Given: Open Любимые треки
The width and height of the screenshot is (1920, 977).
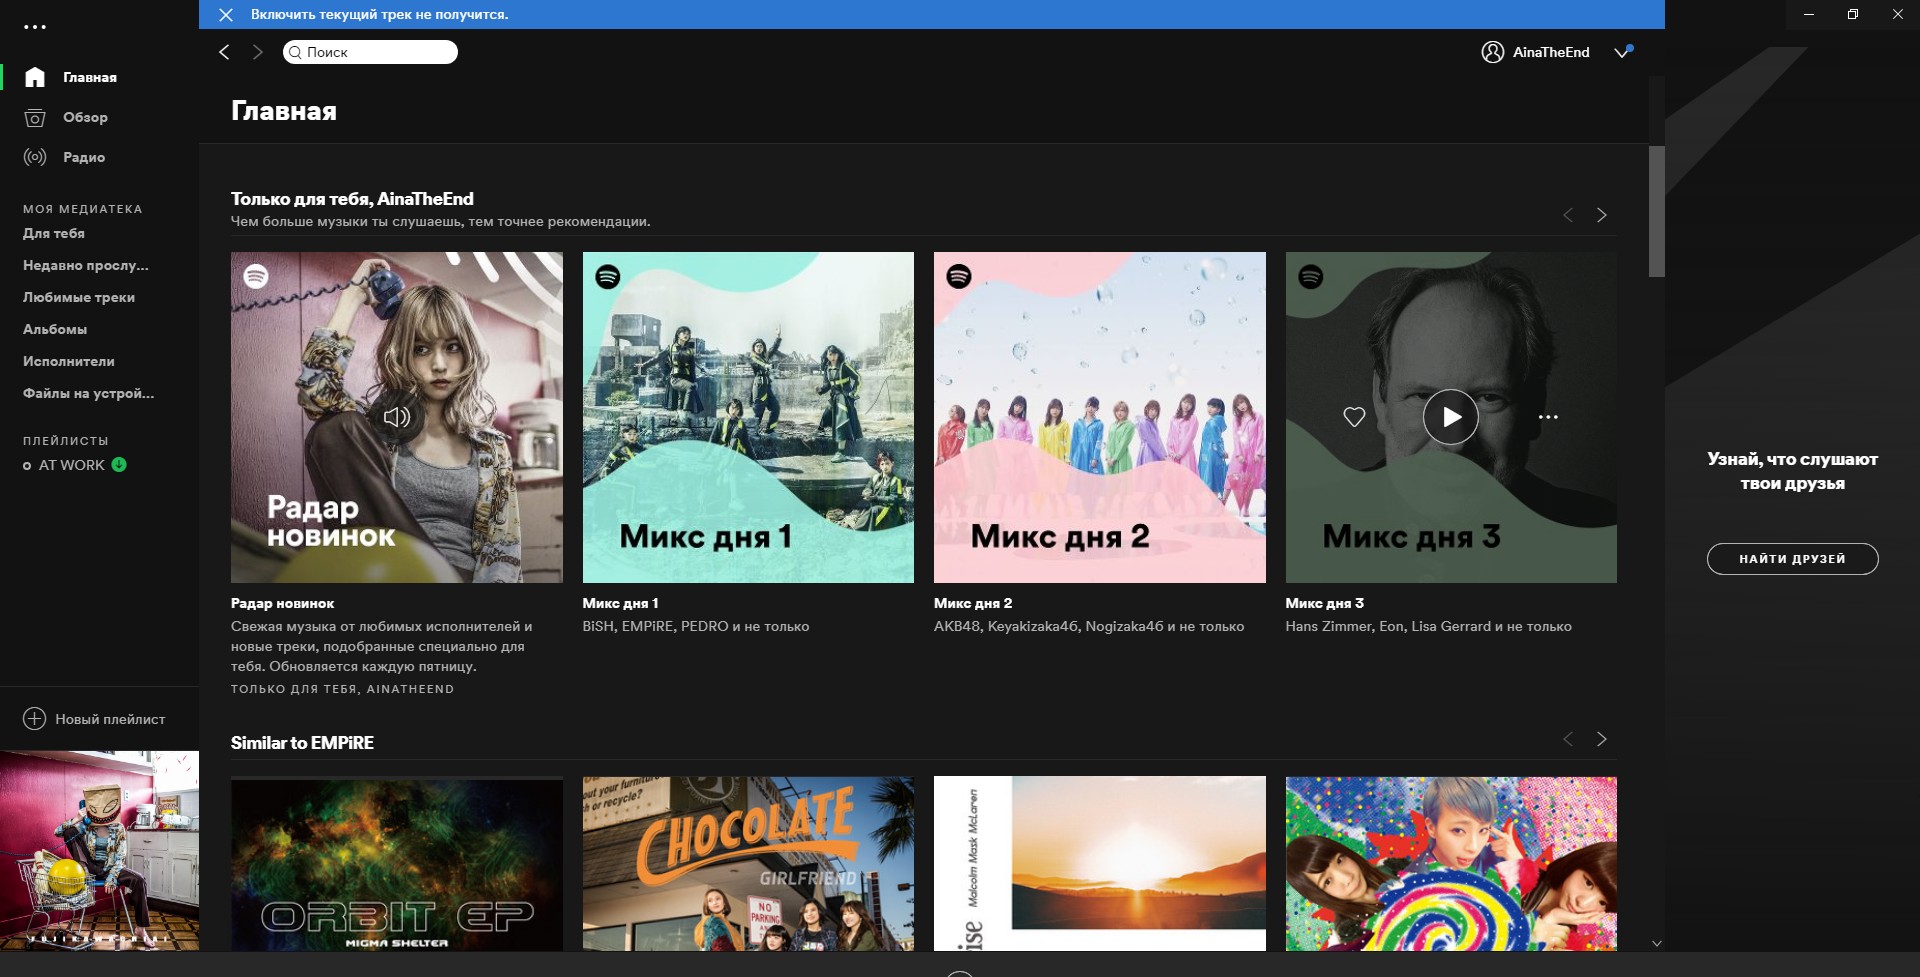Looking at the screenshot, I should pyautogui.click(x=79, y=297).
